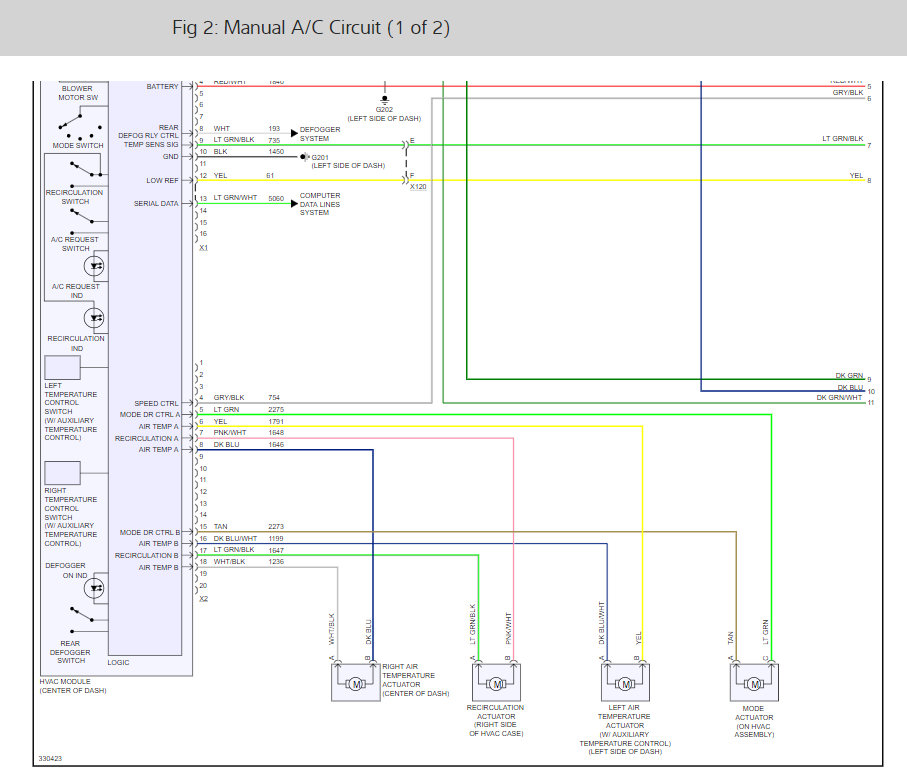Click the LOGIC block label
The width and height of the screenshot is (907, 778).
119,662
